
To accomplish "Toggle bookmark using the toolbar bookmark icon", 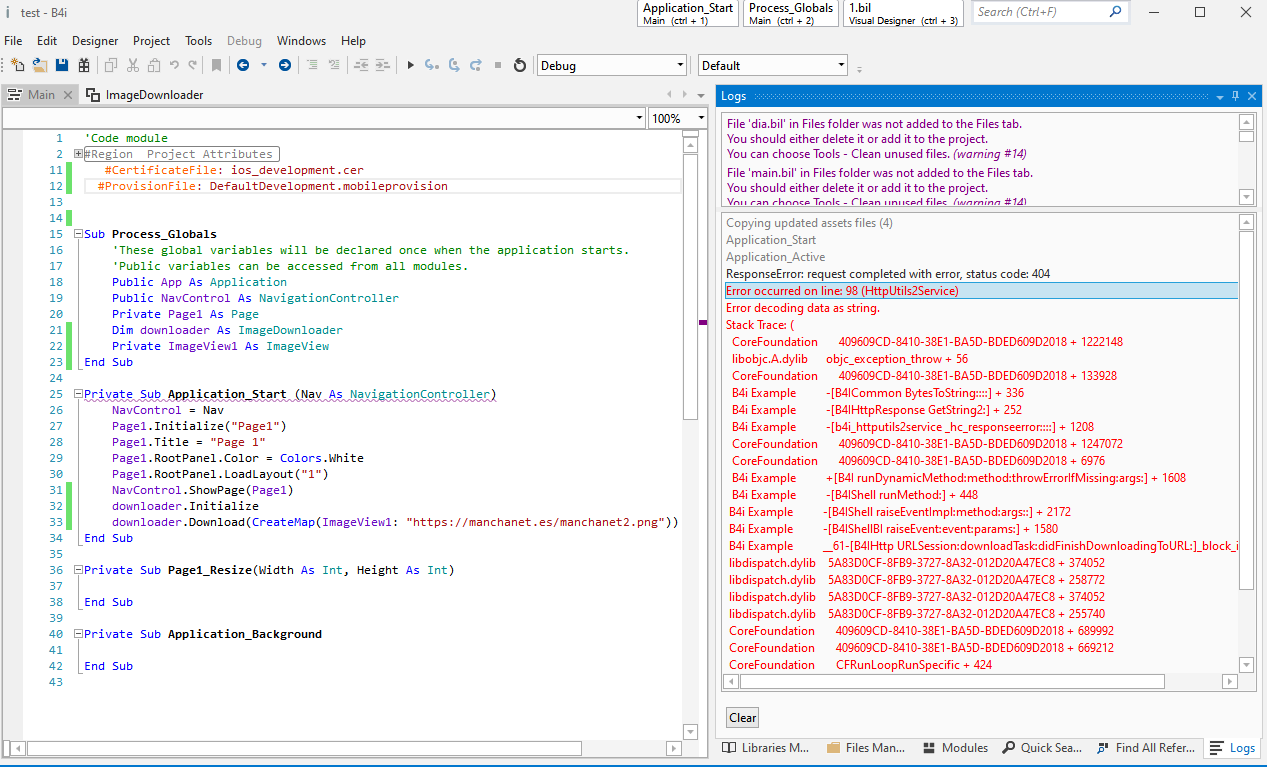I will tap(216, 66).
